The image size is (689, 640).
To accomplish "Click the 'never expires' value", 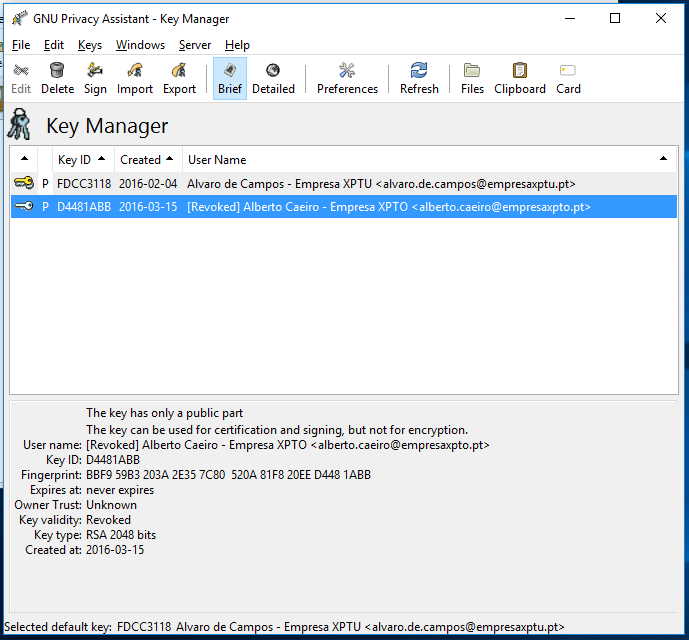I will click(x=120, y=490).
